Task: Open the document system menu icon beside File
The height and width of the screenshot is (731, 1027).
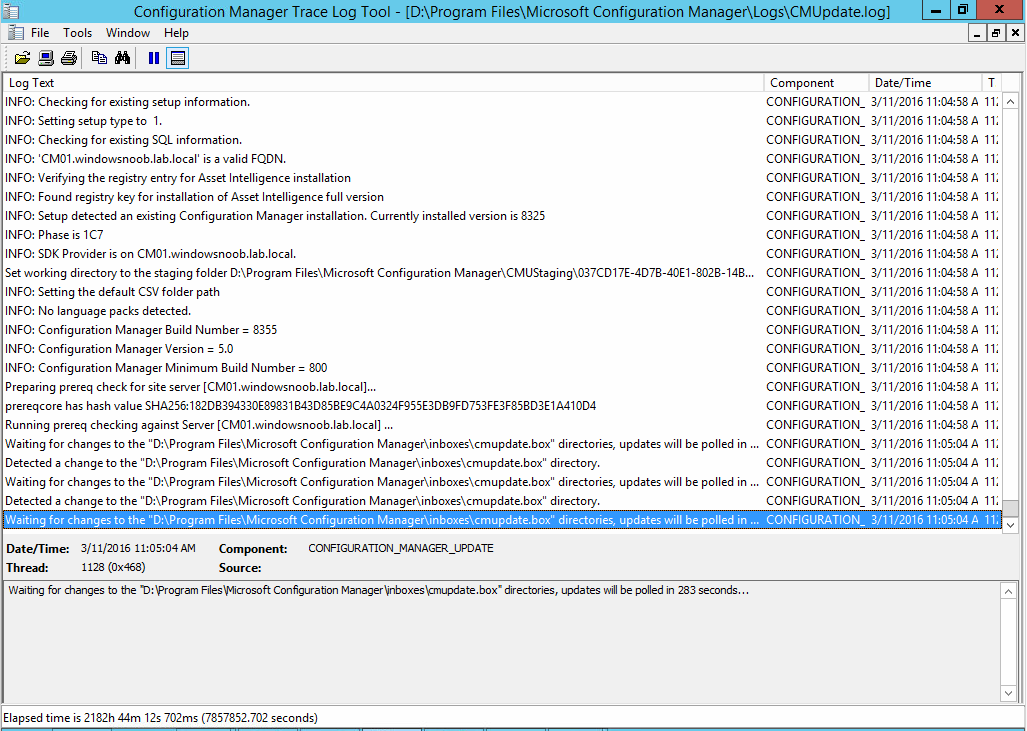Action: click(16, 33)
